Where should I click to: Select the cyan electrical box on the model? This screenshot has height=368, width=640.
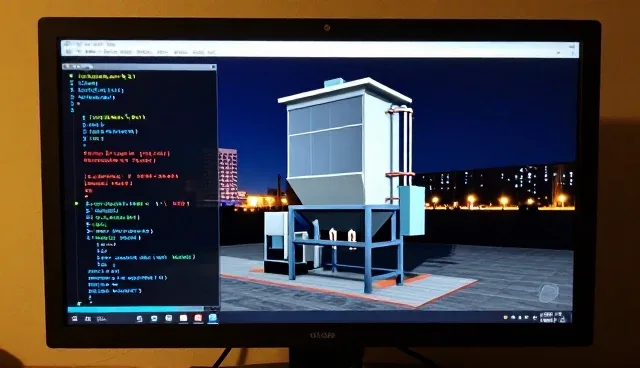[x=412, y=211]
